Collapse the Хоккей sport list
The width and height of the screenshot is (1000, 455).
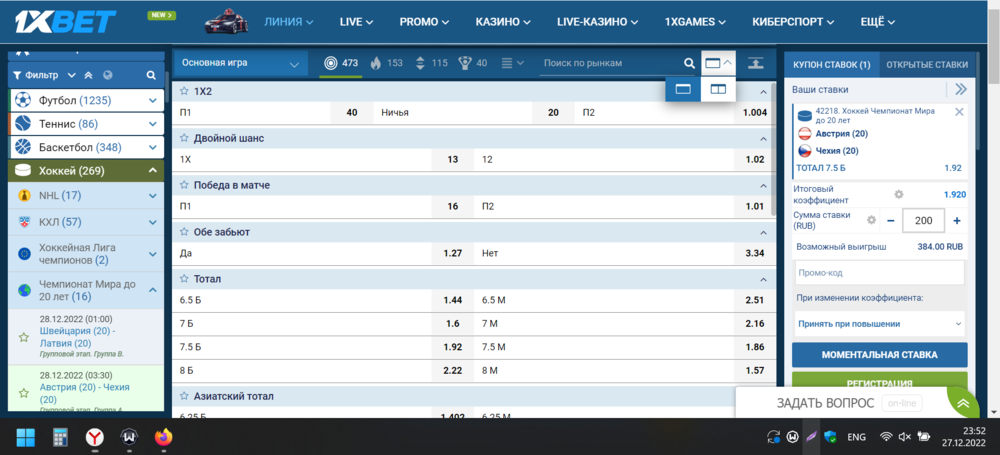coord(152,170)
